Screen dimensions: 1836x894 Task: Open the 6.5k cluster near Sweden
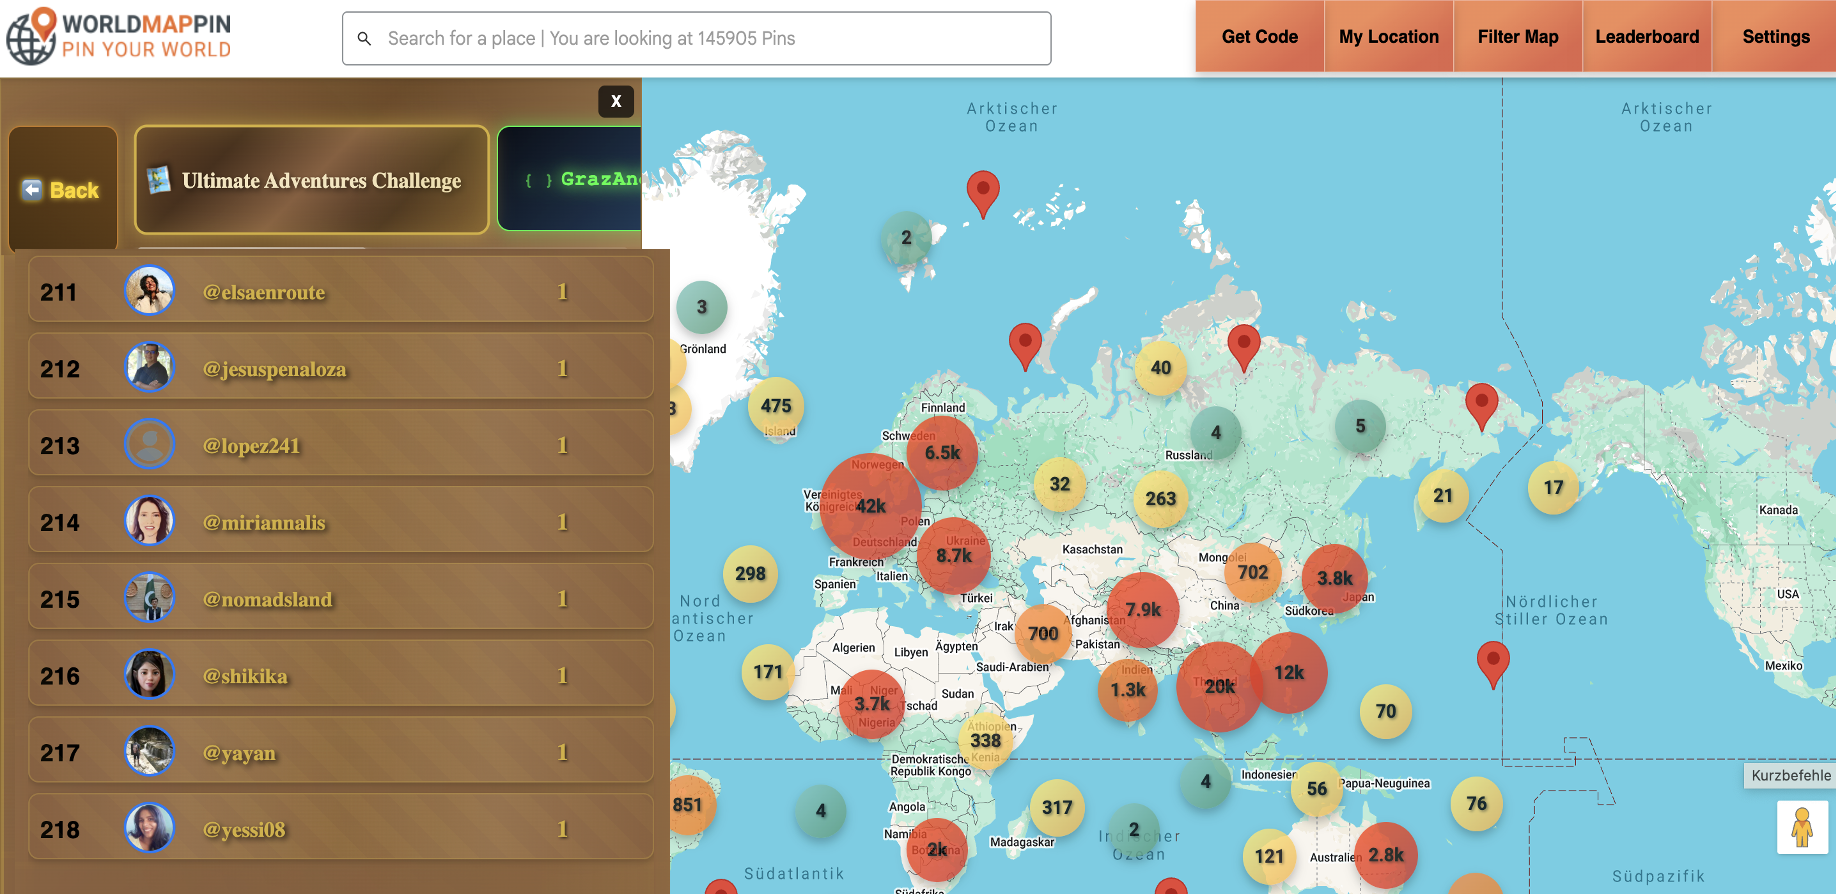click(x=942, y=453)
